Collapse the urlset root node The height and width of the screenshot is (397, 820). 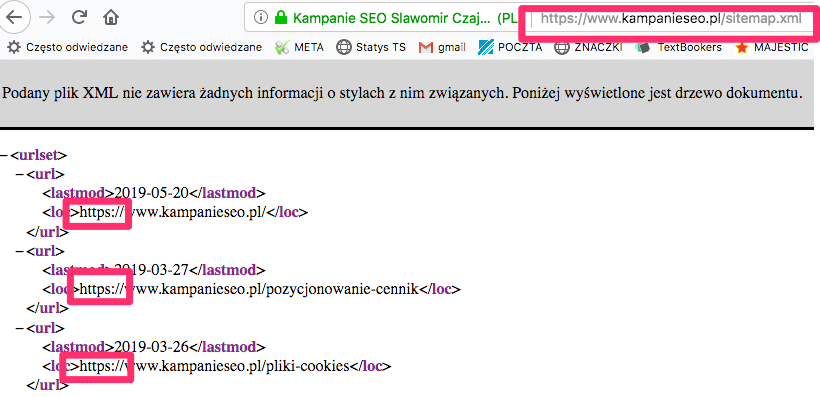point(4,155)
